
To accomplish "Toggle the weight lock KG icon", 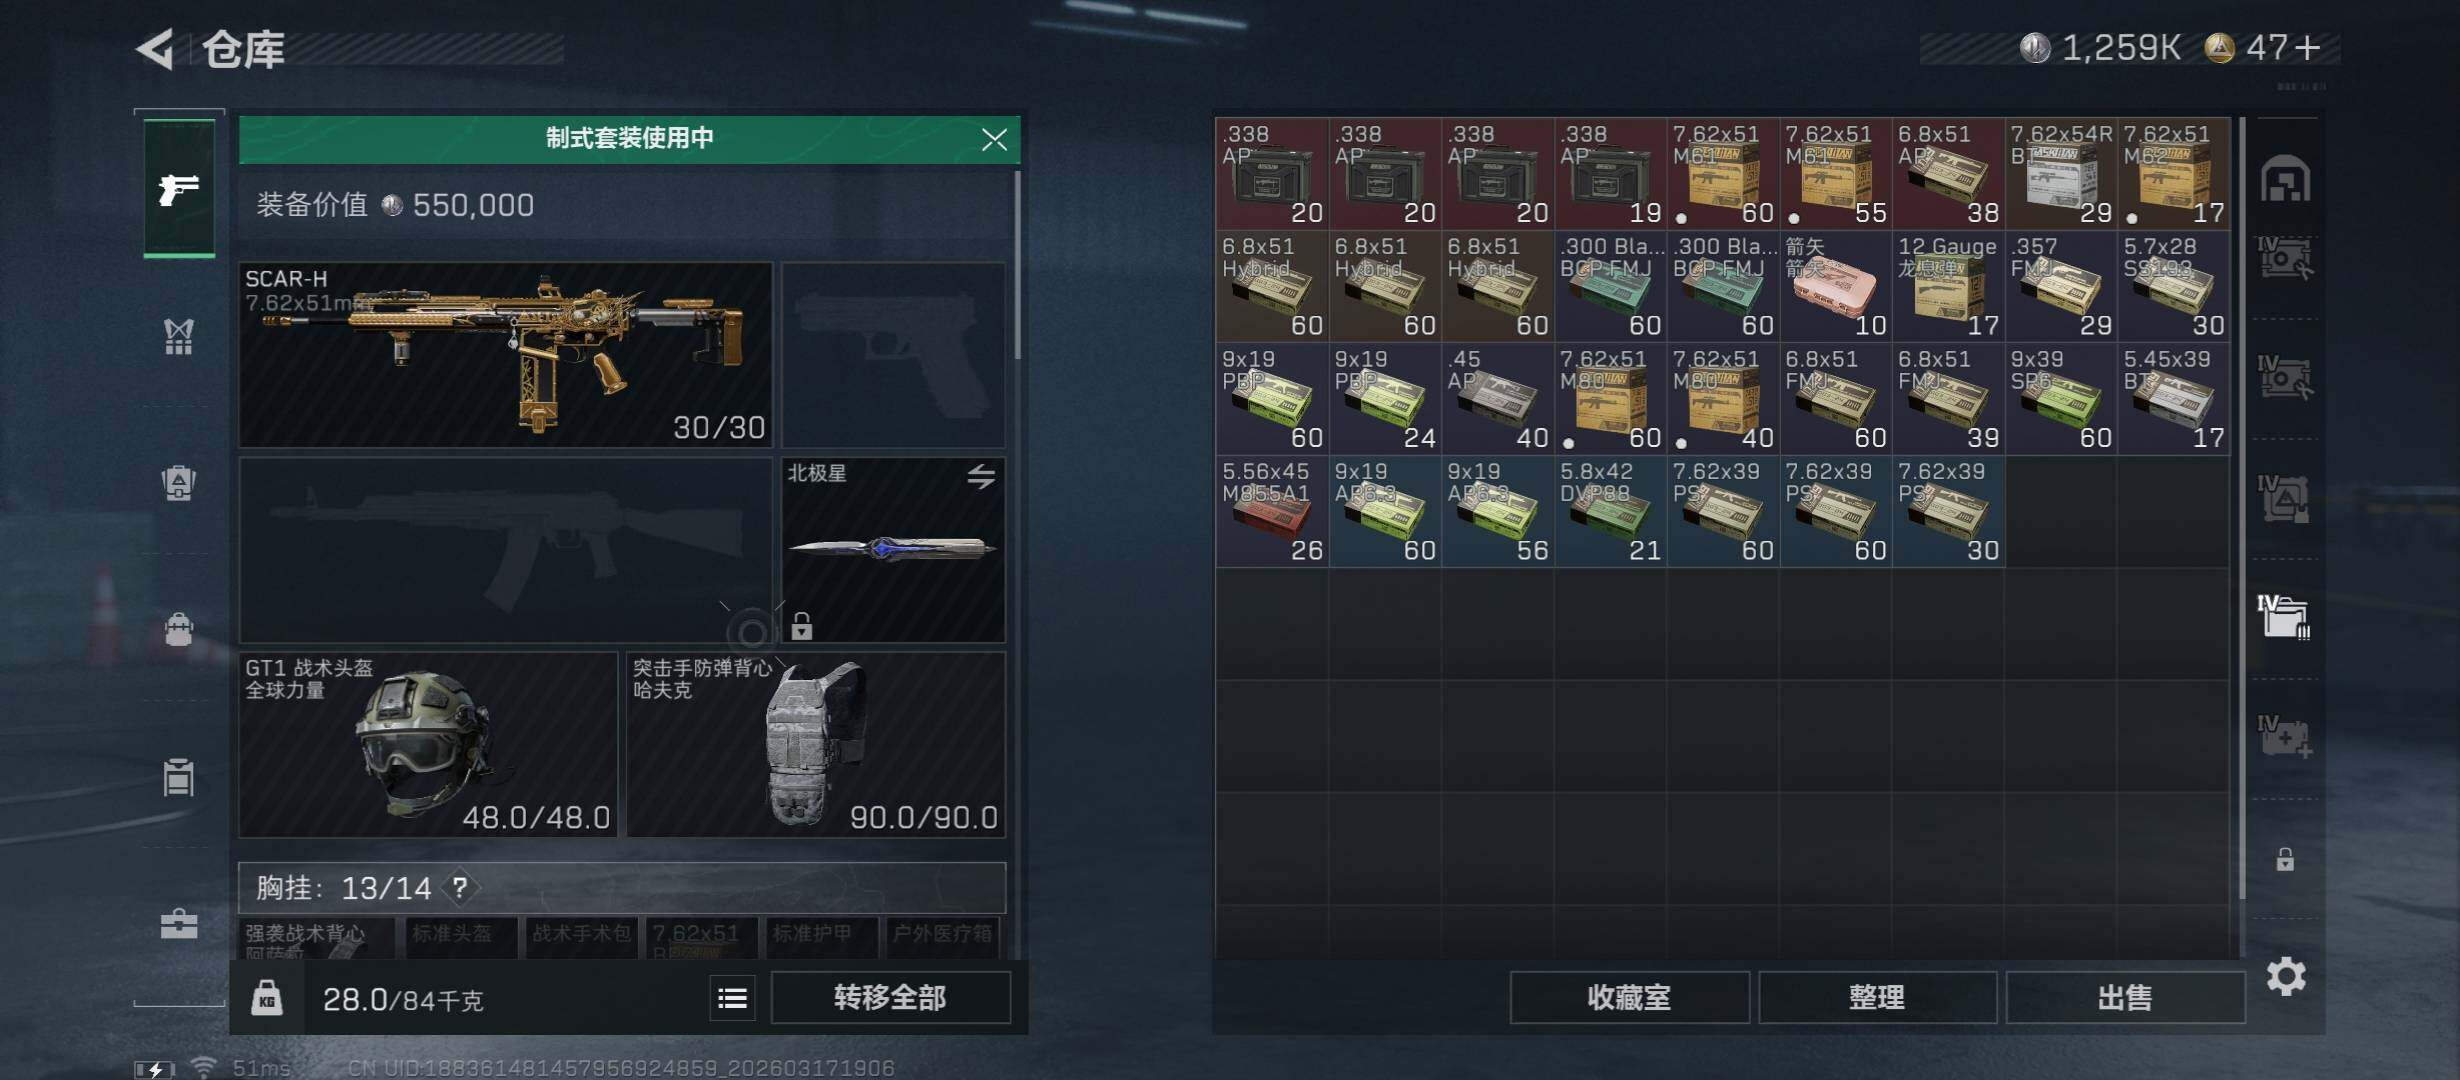I will (x=266, y=998).
